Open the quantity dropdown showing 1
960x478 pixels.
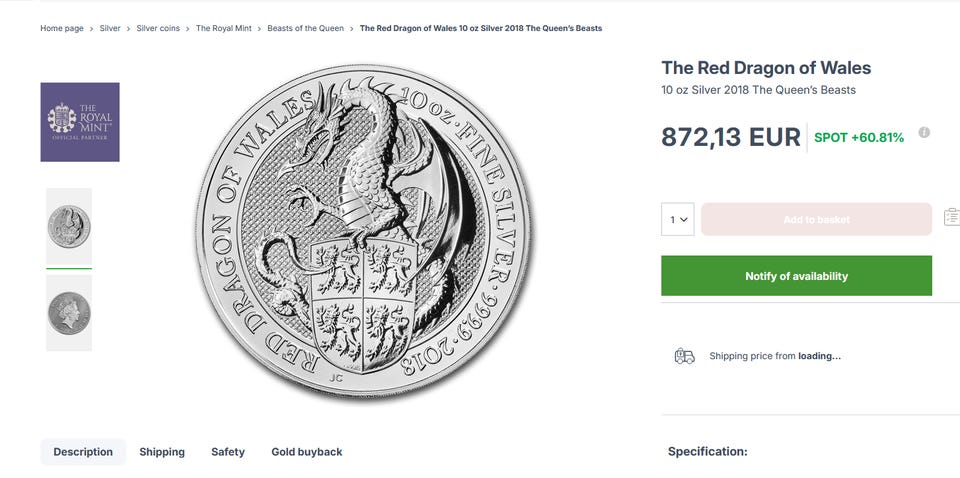tap(678, 219)
